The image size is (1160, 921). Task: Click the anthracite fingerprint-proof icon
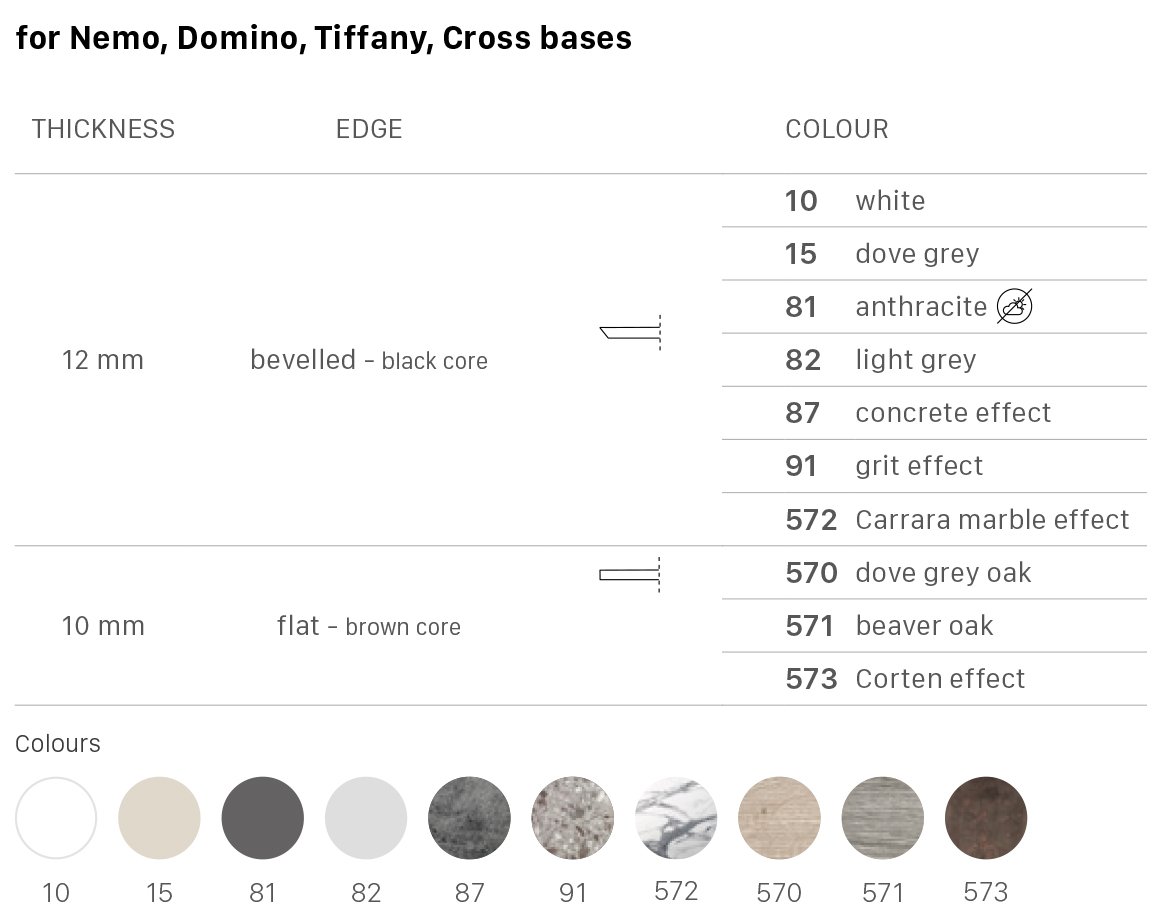click(1014, 306)
